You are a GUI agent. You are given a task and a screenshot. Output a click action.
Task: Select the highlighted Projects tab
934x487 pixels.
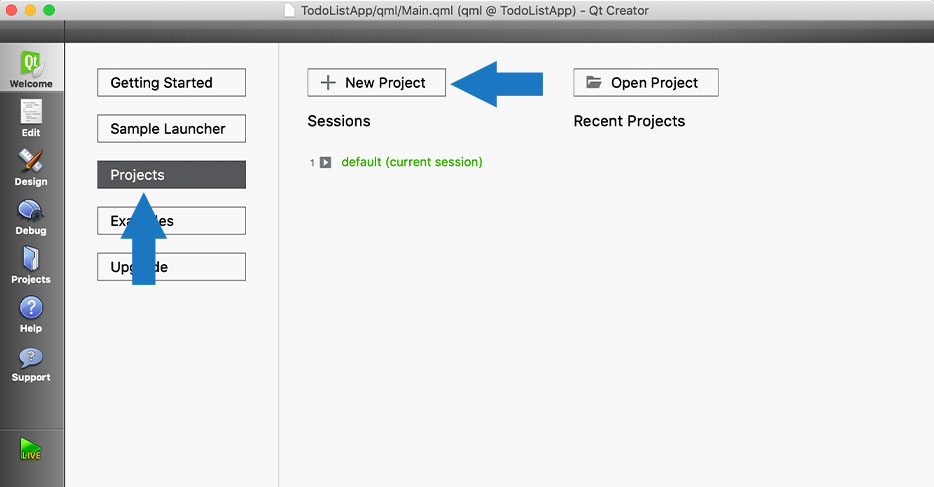tap(172, 174)
